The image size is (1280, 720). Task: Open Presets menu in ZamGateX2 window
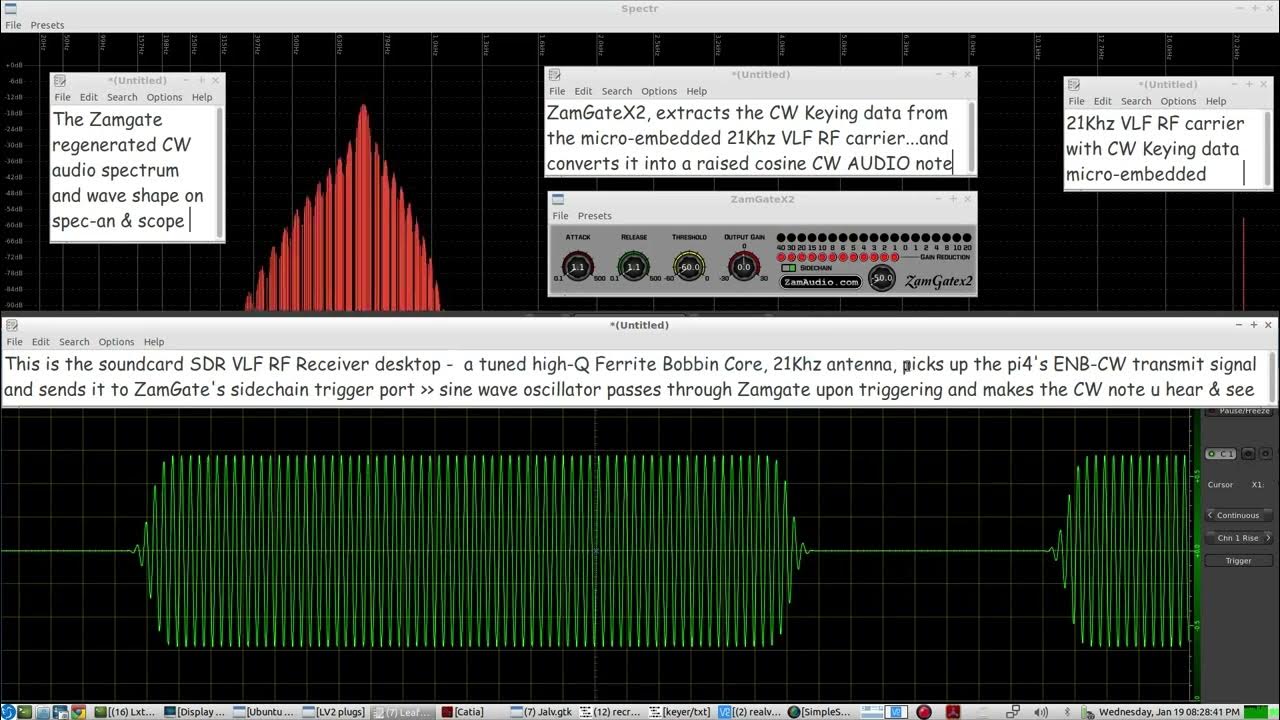coord(594,216)
